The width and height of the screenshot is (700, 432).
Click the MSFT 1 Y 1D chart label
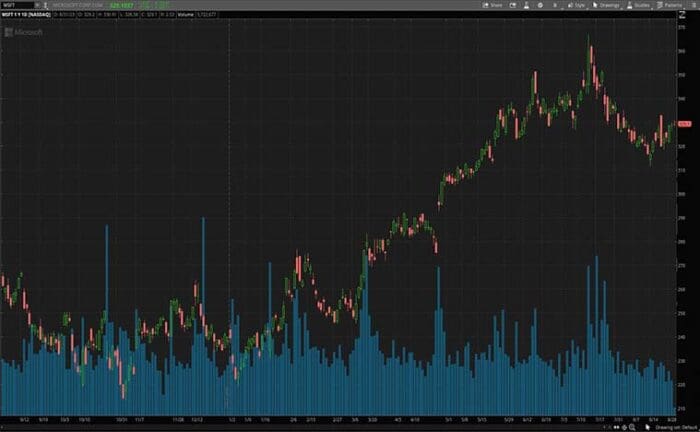26,15
